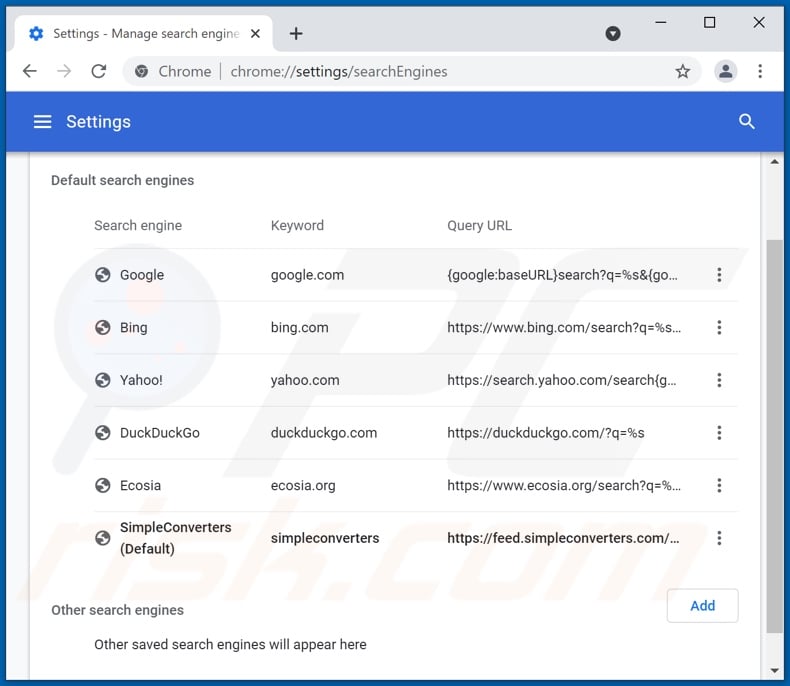Image resolution: width=790 pixels, height=686 pixels.
Task: Open the user profile avatar
Action: (726, 72)
